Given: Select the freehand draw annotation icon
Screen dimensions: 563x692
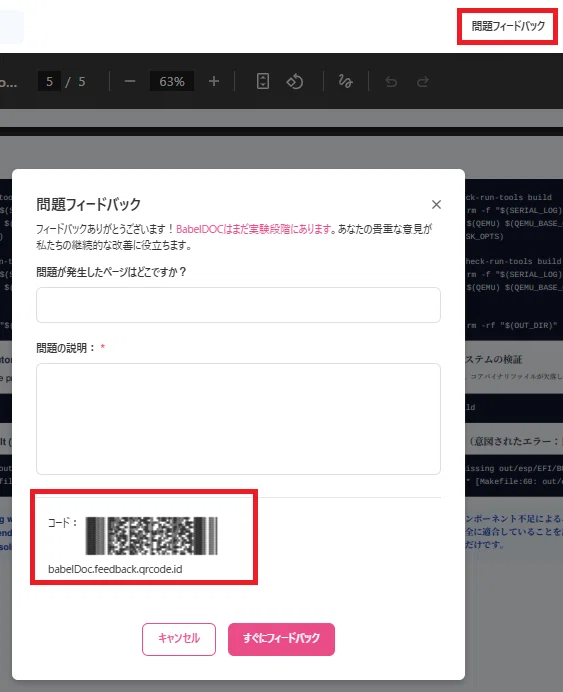Looking at the screenshot, I should click(345, 82).
